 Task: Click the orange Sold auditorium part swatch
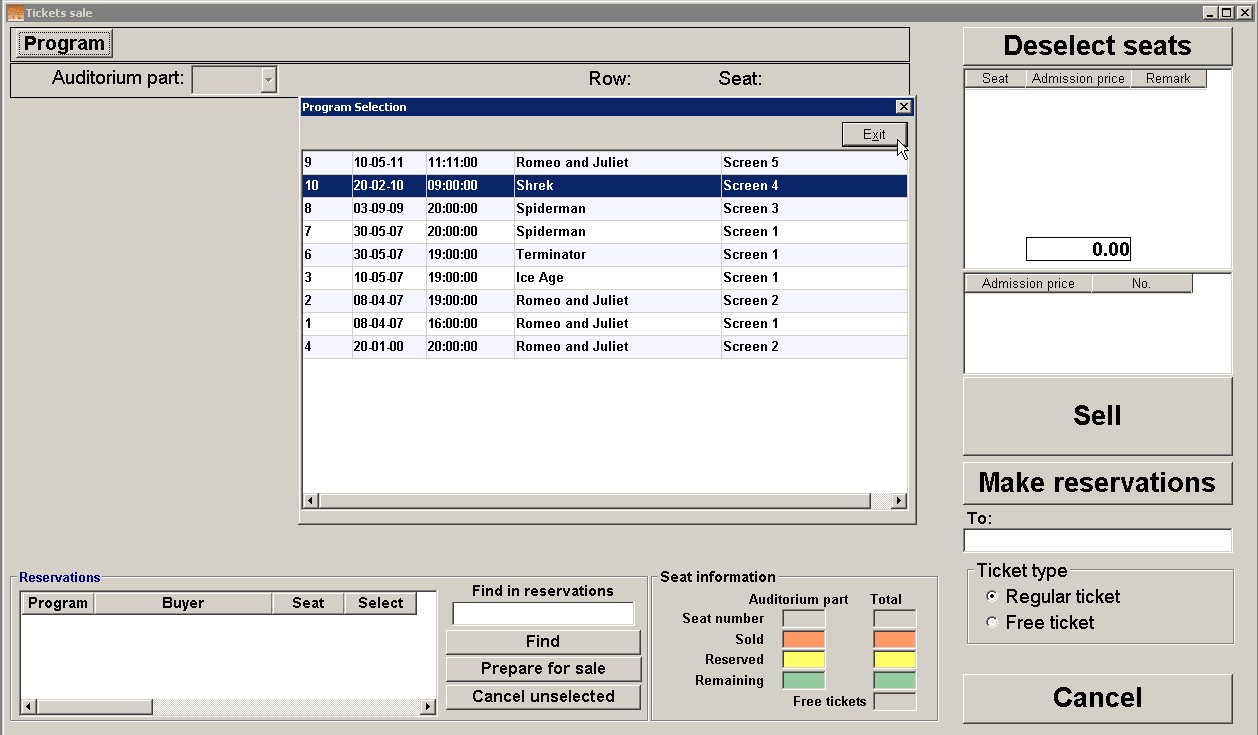803,639
